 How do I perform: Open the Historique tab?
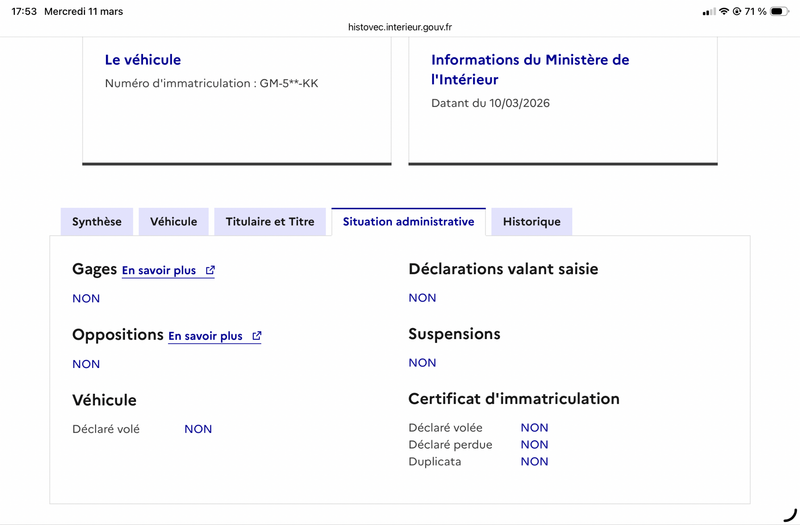[x=532, y=221]
